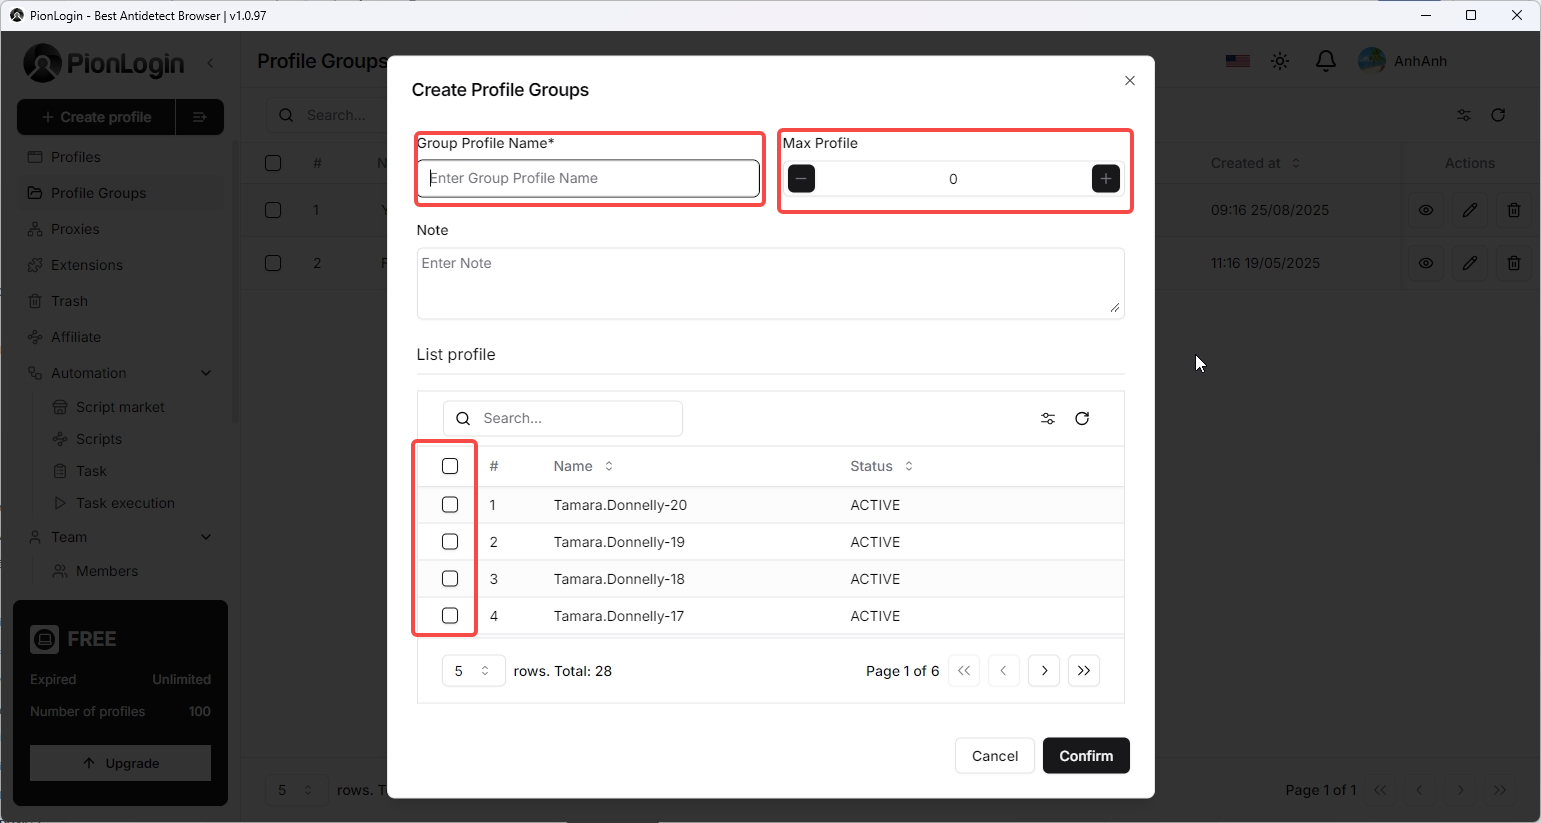Tick the select-all checkbox in the profile list header
This screenshot has height=823, width=1541.
[x=450, y=466]
